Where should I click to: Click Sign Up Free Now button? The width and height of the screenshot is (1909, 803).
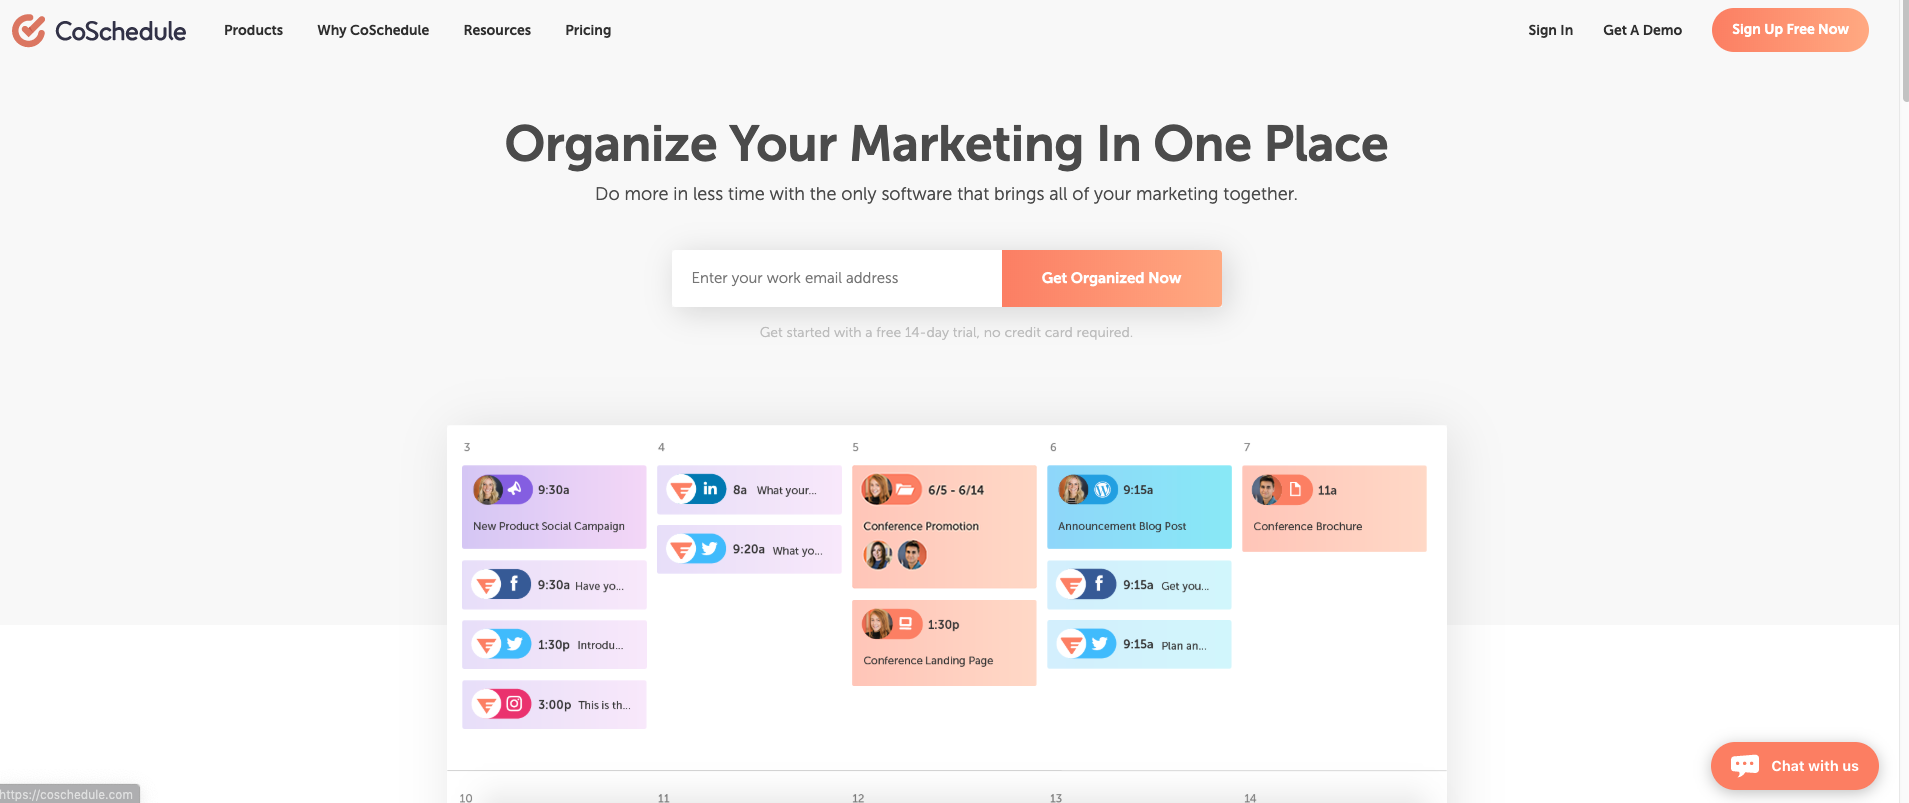click(1790, 30)
